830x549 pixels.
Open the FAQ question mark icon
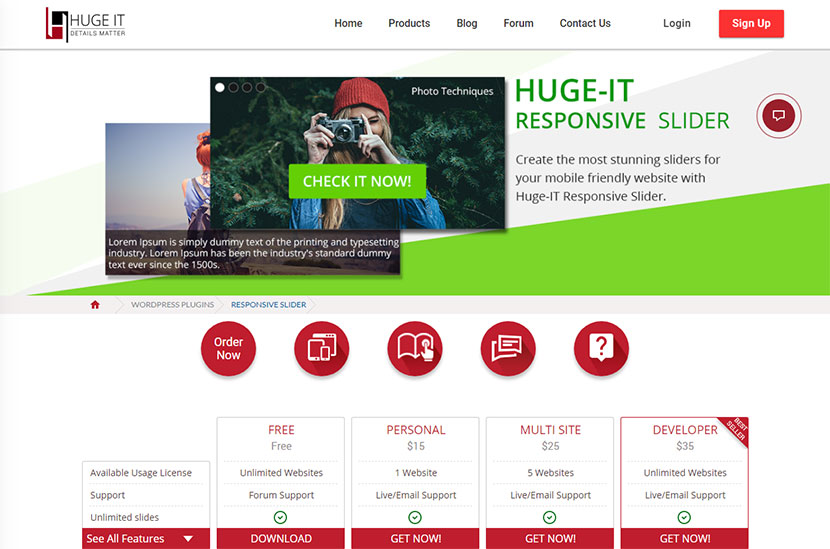pos(601,348)
